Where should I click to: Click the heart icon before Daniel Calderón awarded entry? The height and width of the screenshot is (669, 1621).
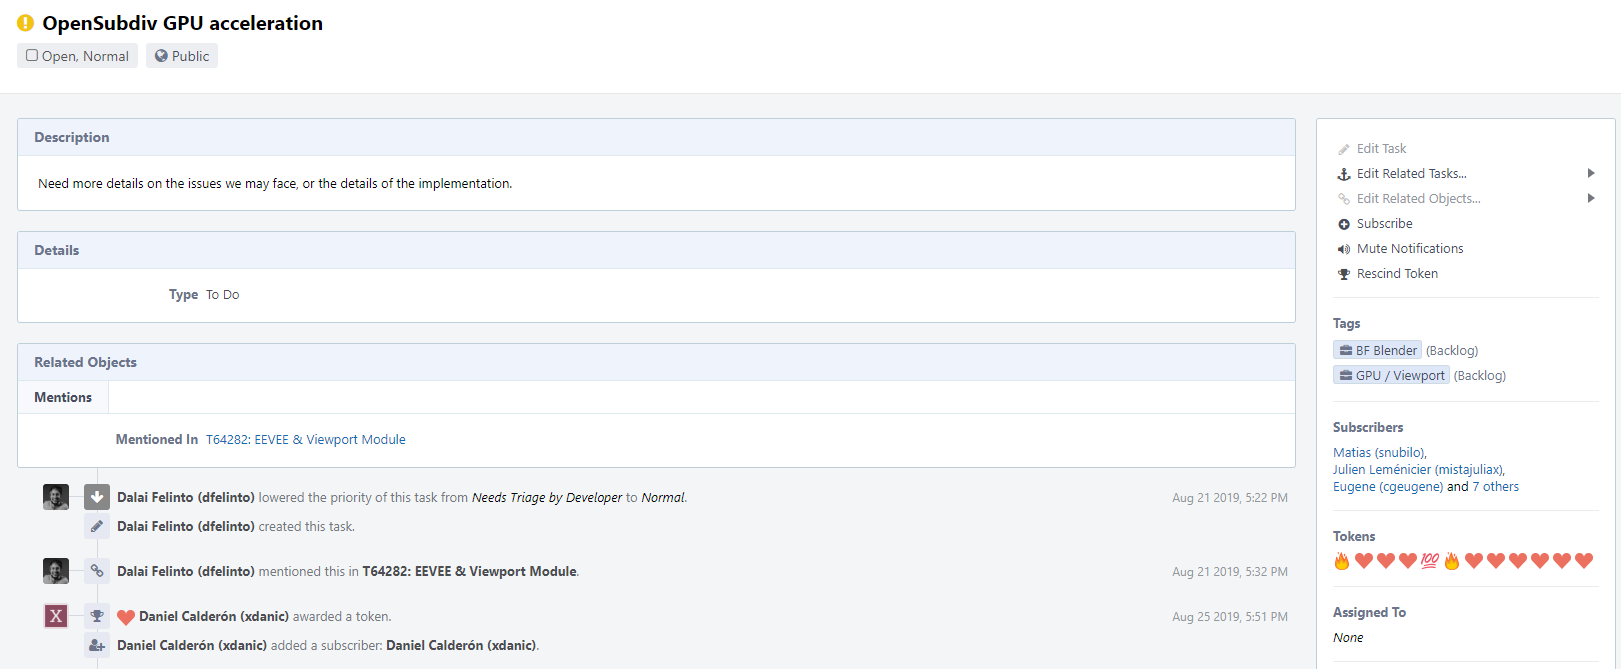point(126,617)
